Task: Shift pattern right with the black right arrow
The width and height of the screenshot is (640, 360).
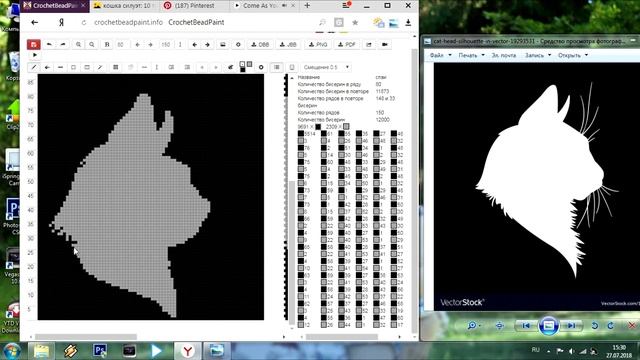Action: tap(207, 44)
